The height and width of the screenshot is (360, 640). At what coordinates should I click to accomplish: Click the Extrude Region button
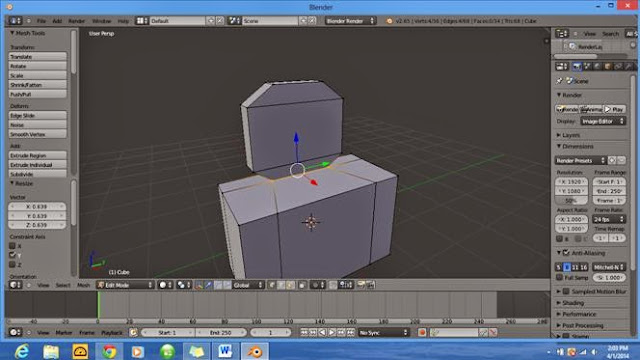tap(38, 155)
